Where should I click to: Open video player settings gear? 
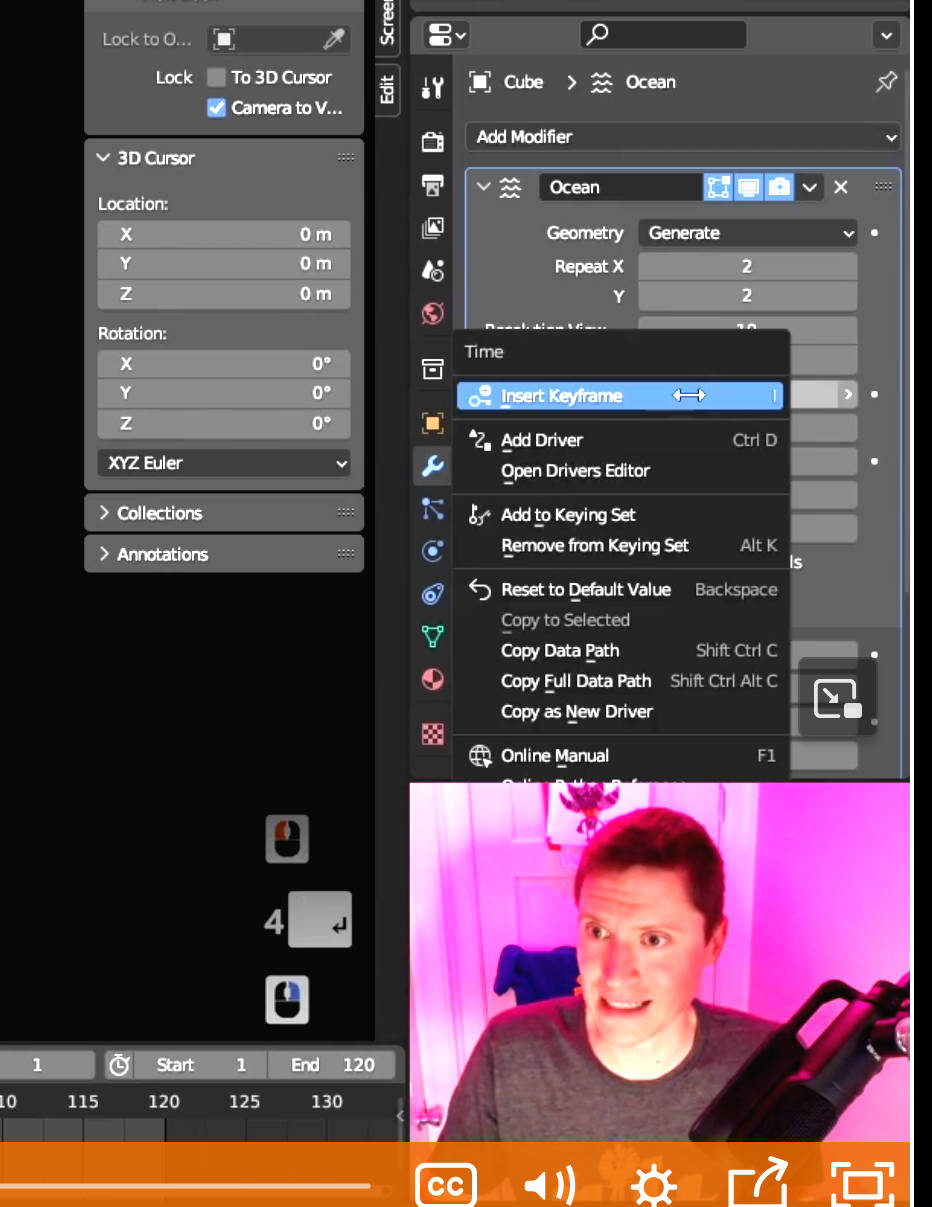(654, 1187)
